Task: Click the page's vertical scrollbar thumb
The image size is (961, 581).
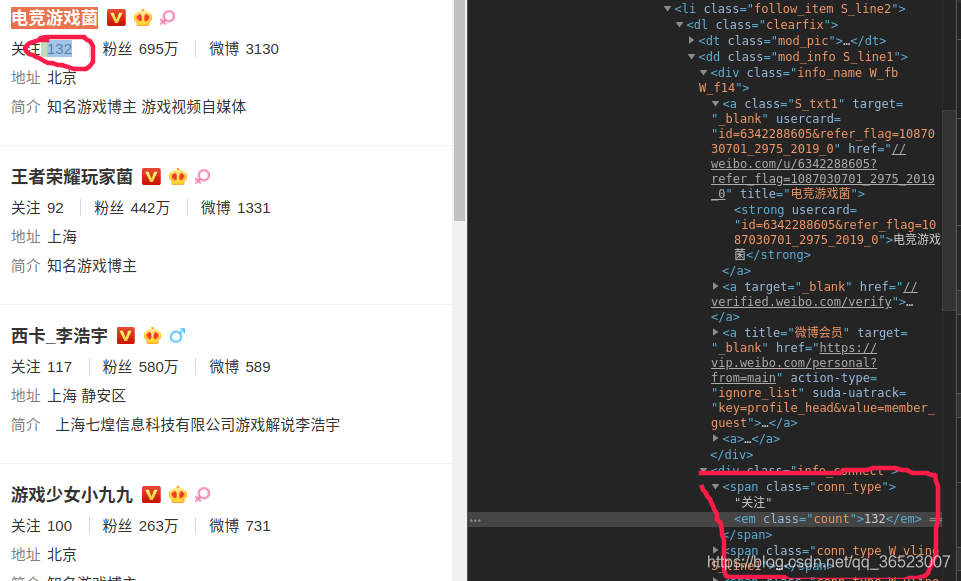Action: point(459,110)
